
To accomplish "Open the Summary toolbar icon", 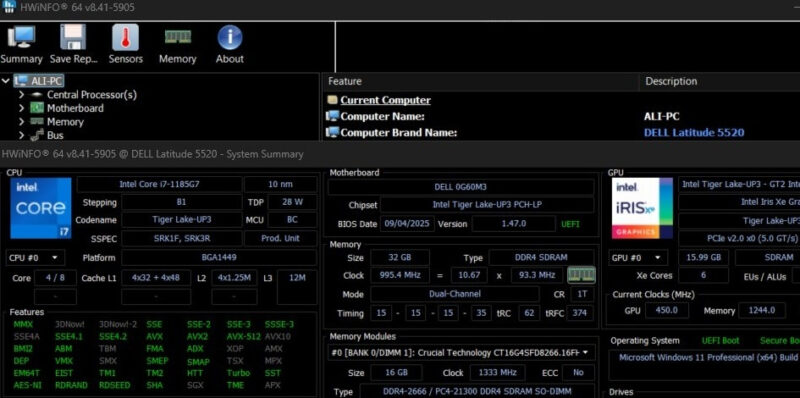I will click(x=21, y=38).
